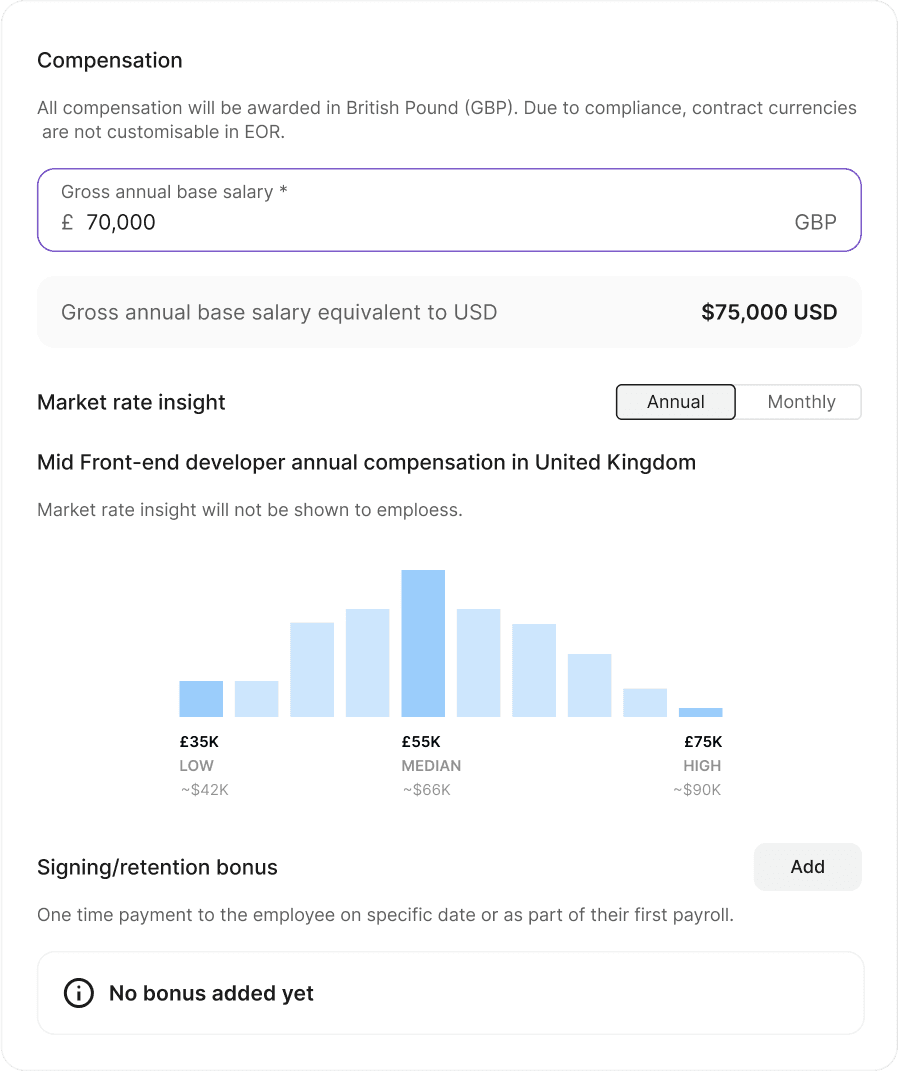The image size is (898, 1071).
Task: Select the shortest HIGH bar in chart
Action: coord(700,712)
